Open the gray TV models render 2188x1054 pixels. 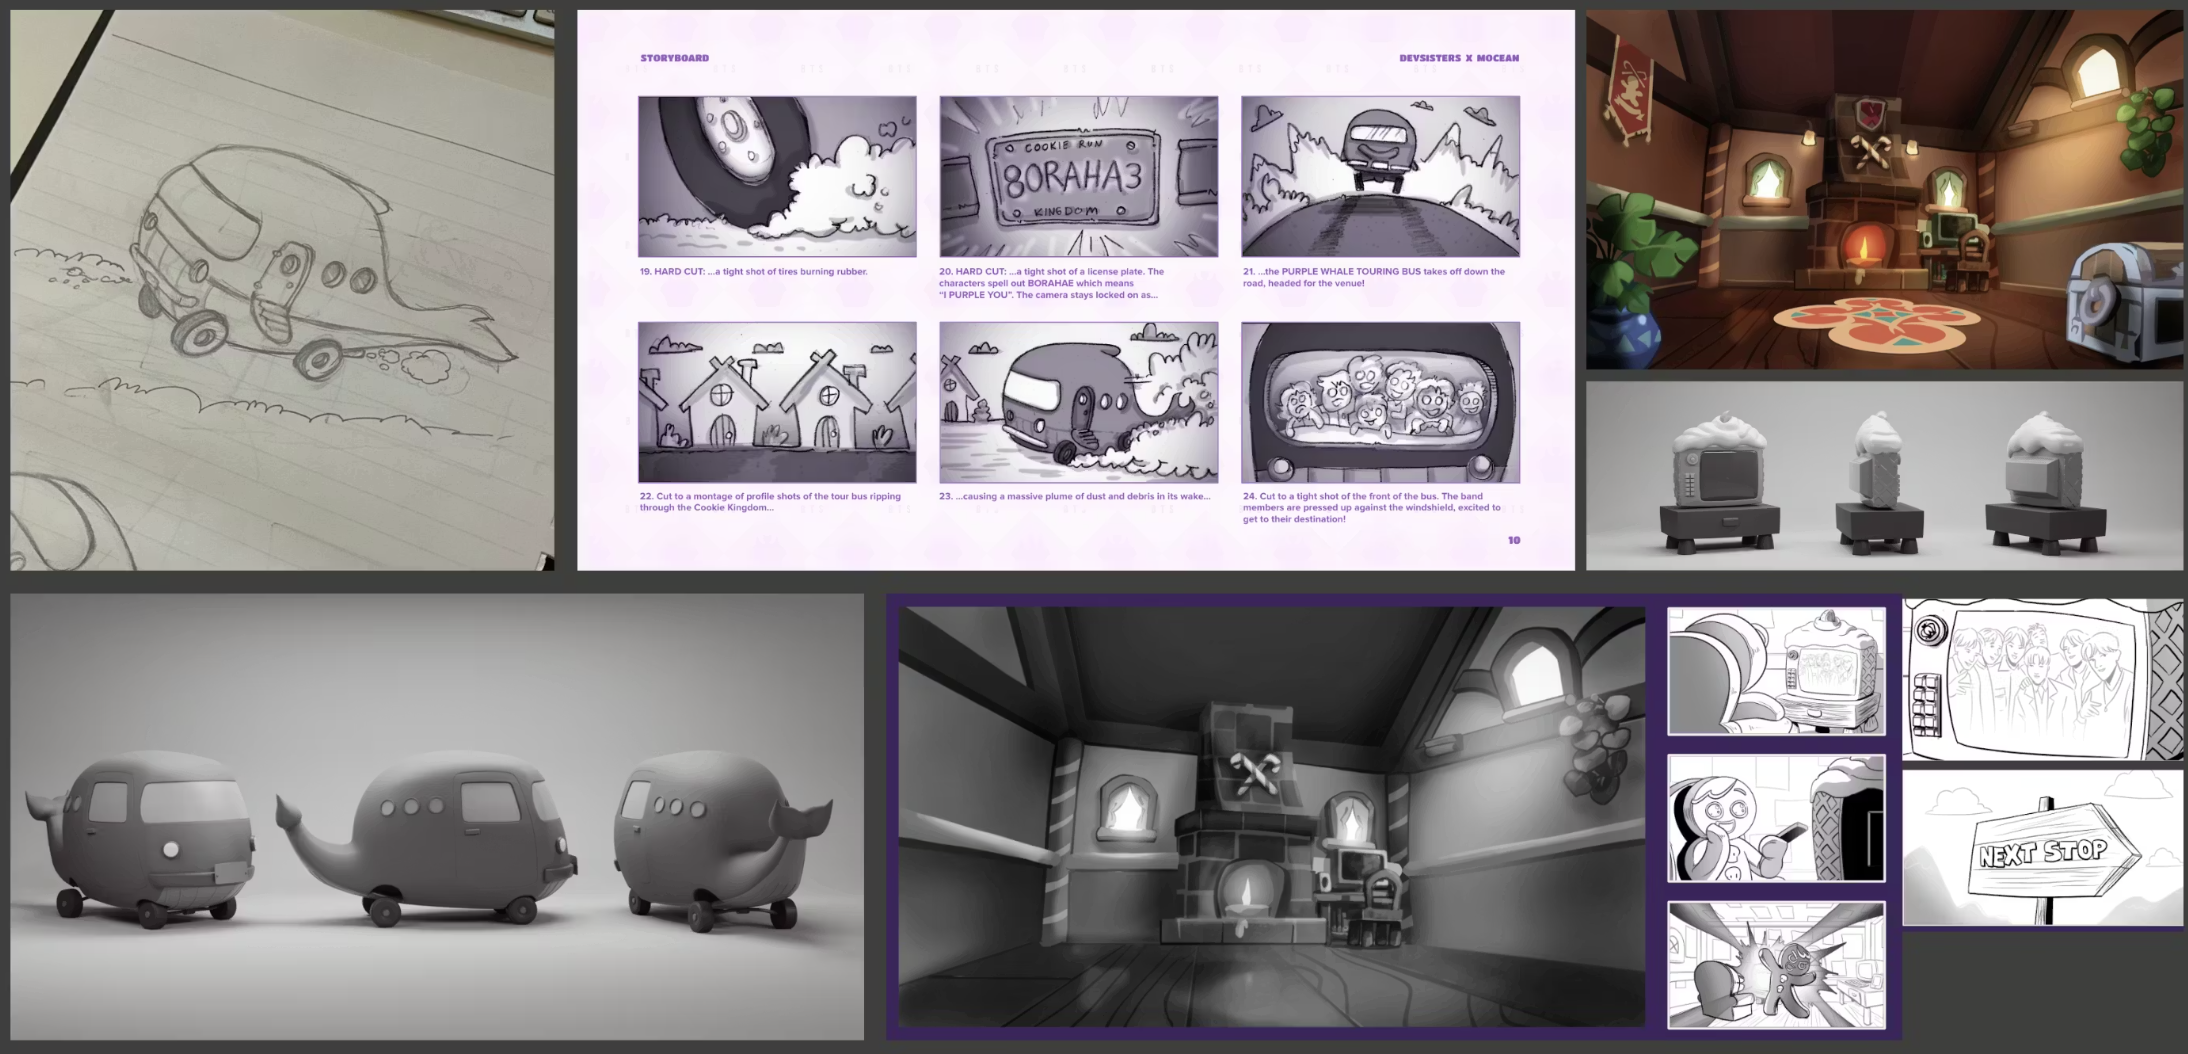[1884, 476]
